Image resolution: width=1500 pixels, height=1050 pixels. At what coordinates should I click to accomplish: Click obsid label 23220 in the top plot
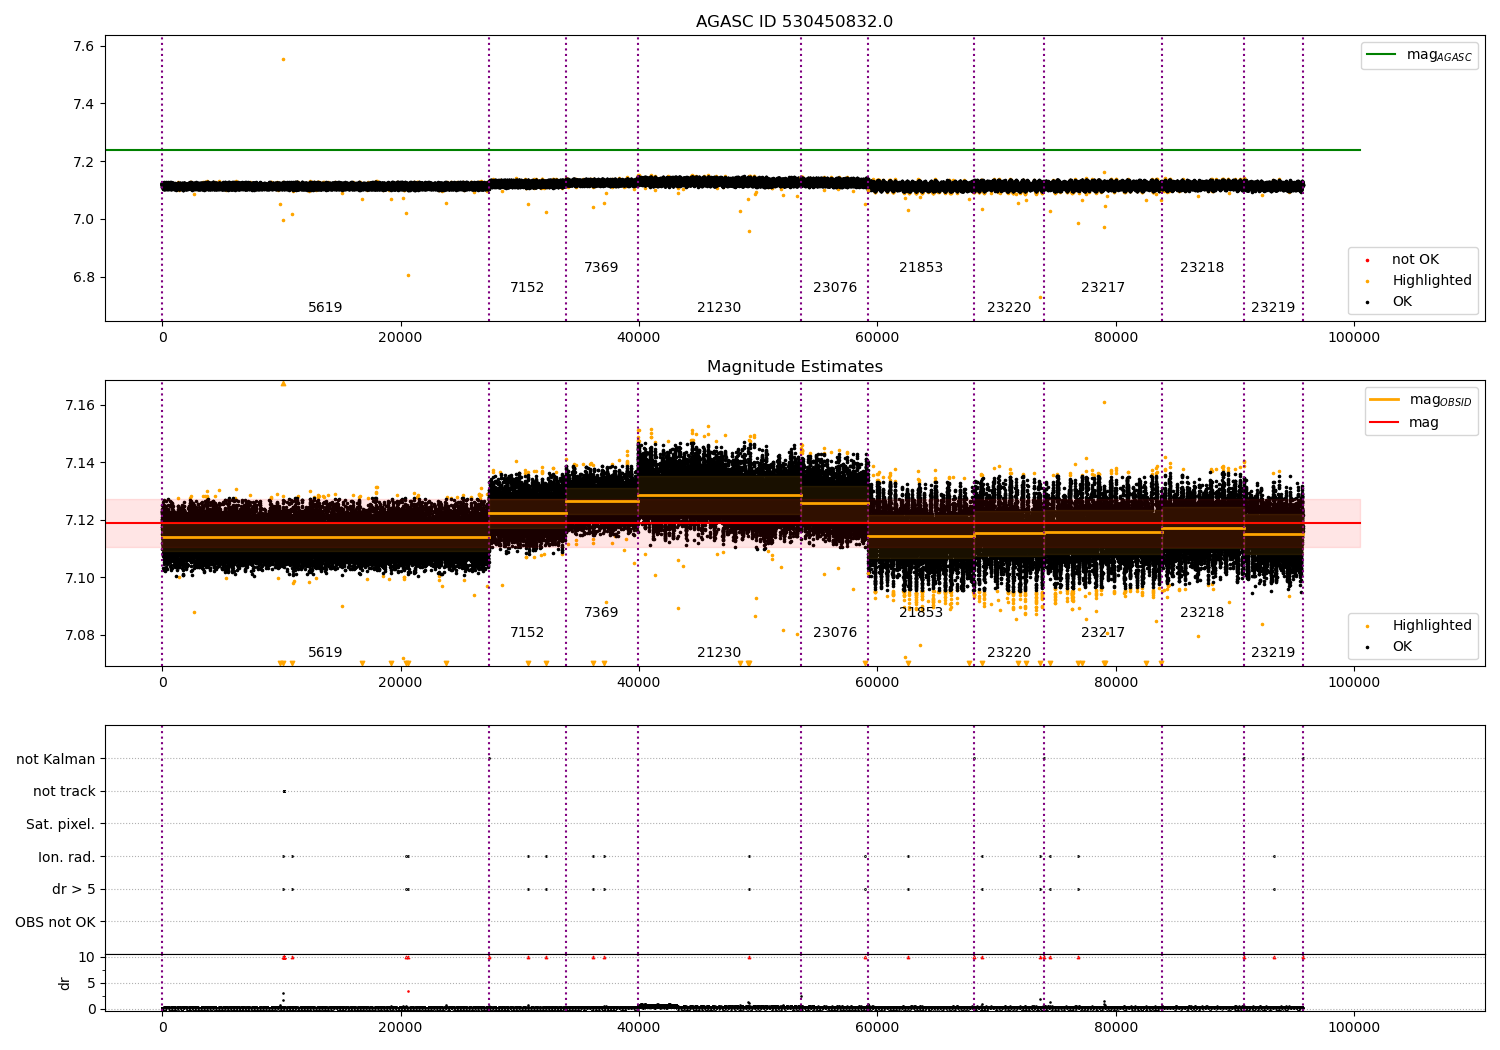(x=1009, y=308)
